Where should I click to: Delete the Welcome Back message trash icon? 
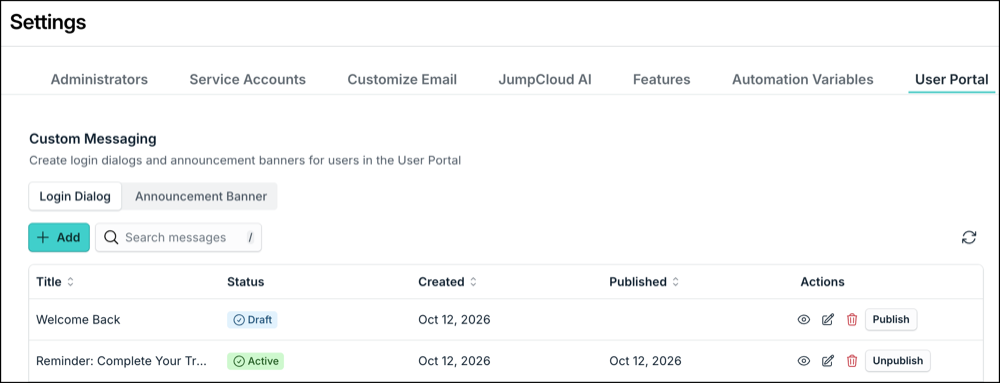tap(851, 320)
